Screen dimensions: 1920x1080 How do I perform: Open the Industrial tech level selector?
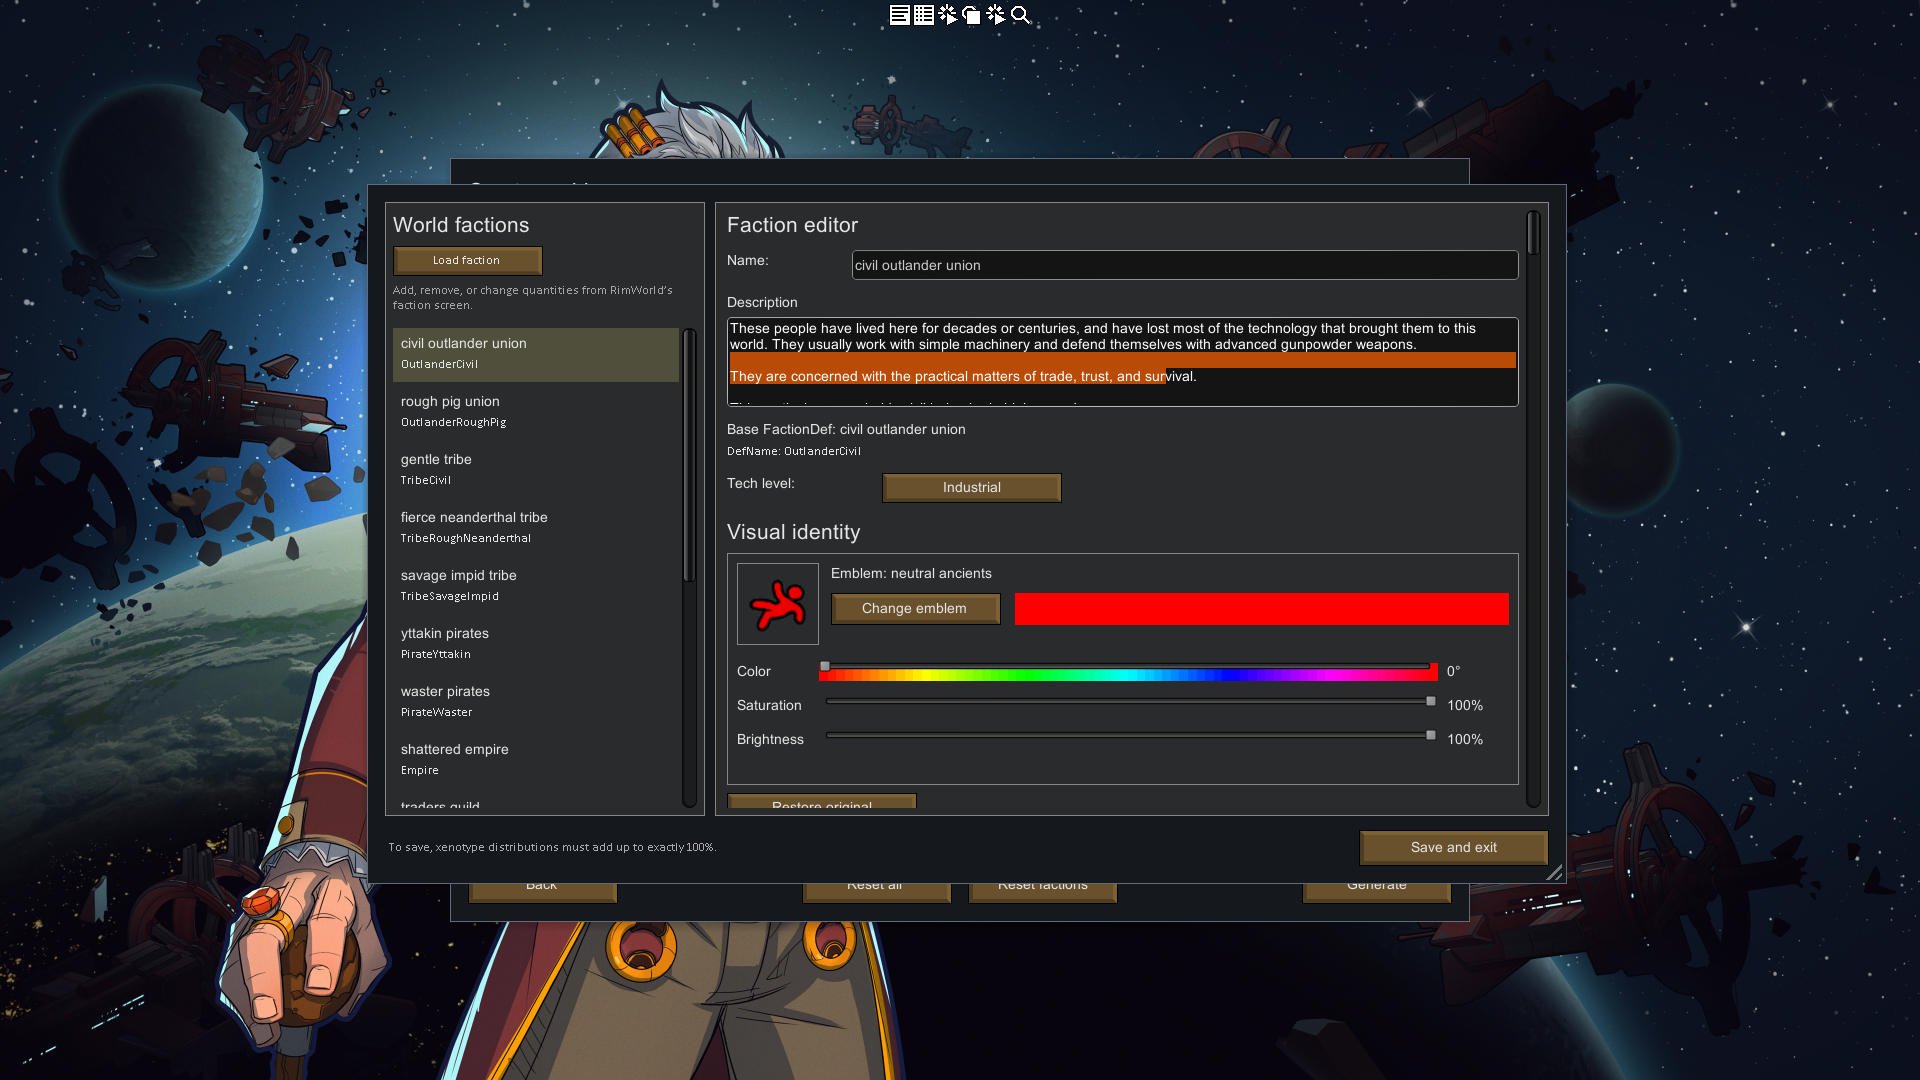pos(971,488)
